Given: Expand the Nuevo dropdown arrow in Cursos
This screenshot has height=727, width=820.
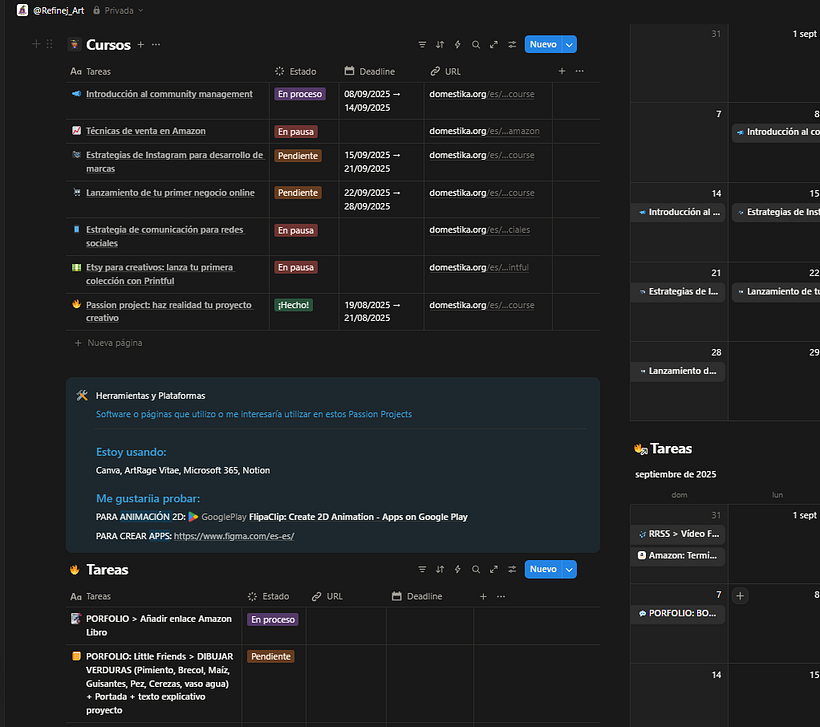Looking at the screenshot, I should tap(570, 45).
